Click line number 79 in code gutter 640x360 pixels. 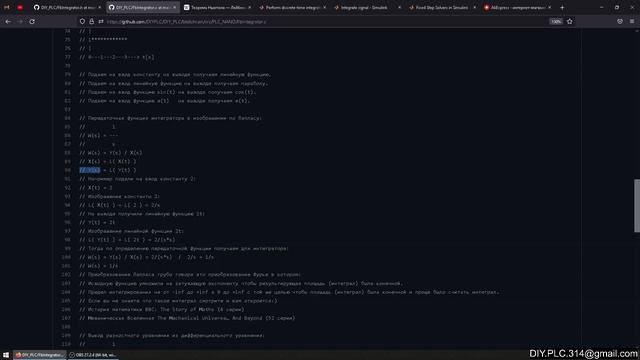point(67,75)
